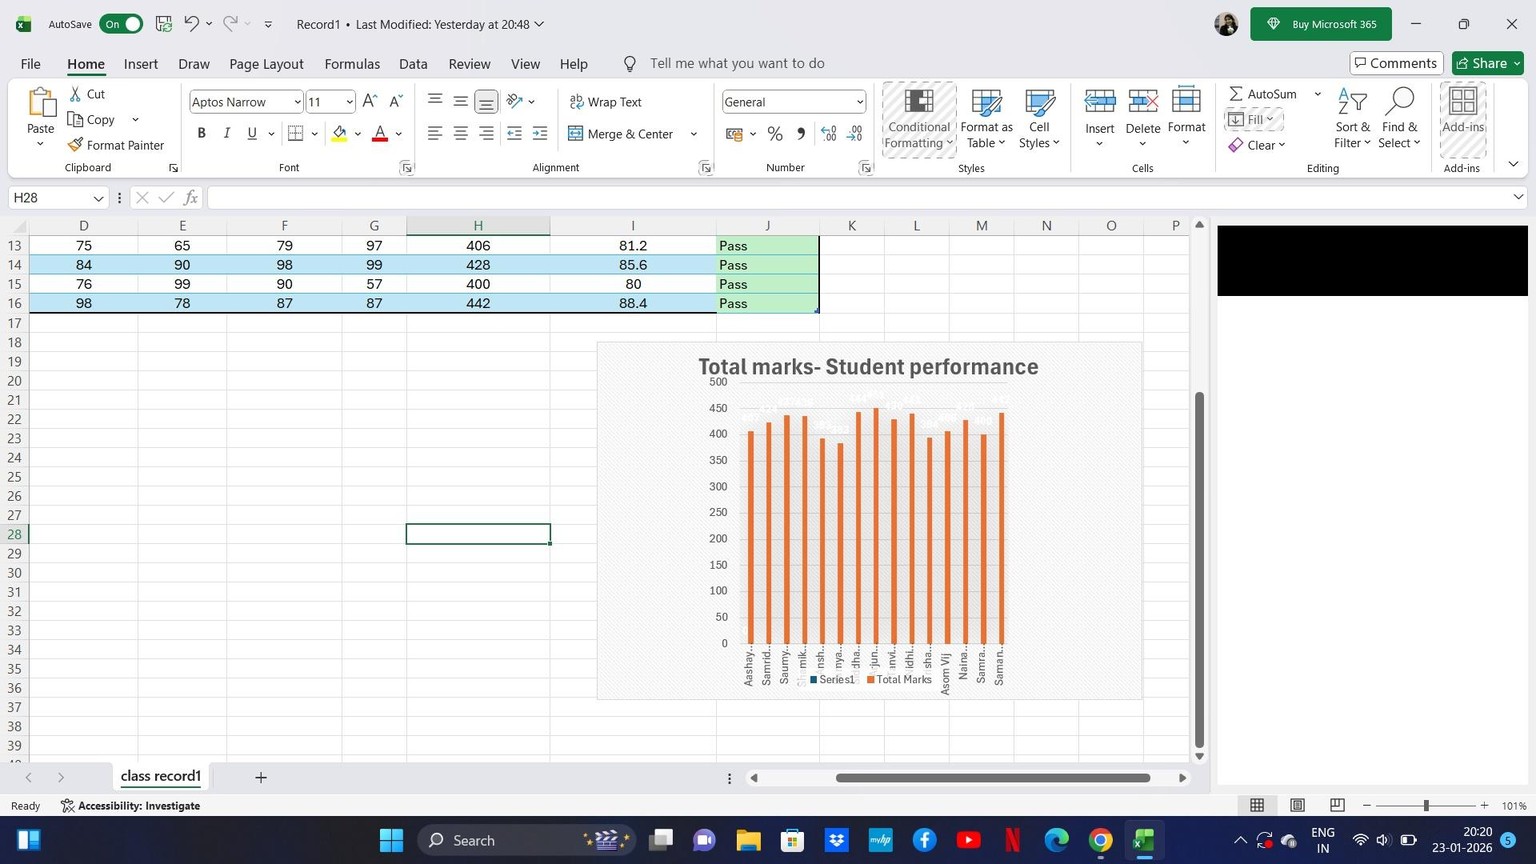Apply Percent Style icon
Screen dimensions: 1536x864
775,134
